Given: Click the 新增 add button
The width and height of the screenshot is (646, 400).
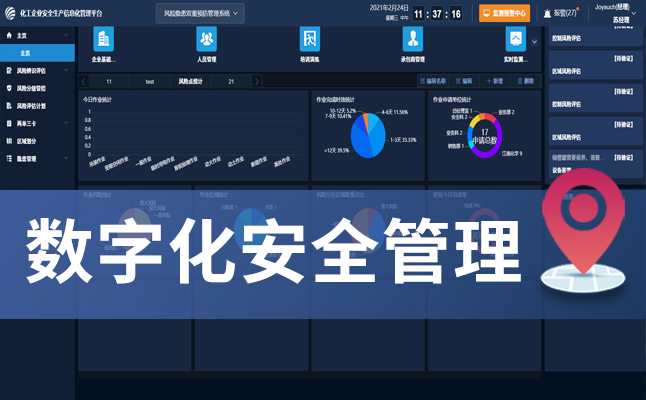Looking at the screenshot, I should [x=495, y=81].
